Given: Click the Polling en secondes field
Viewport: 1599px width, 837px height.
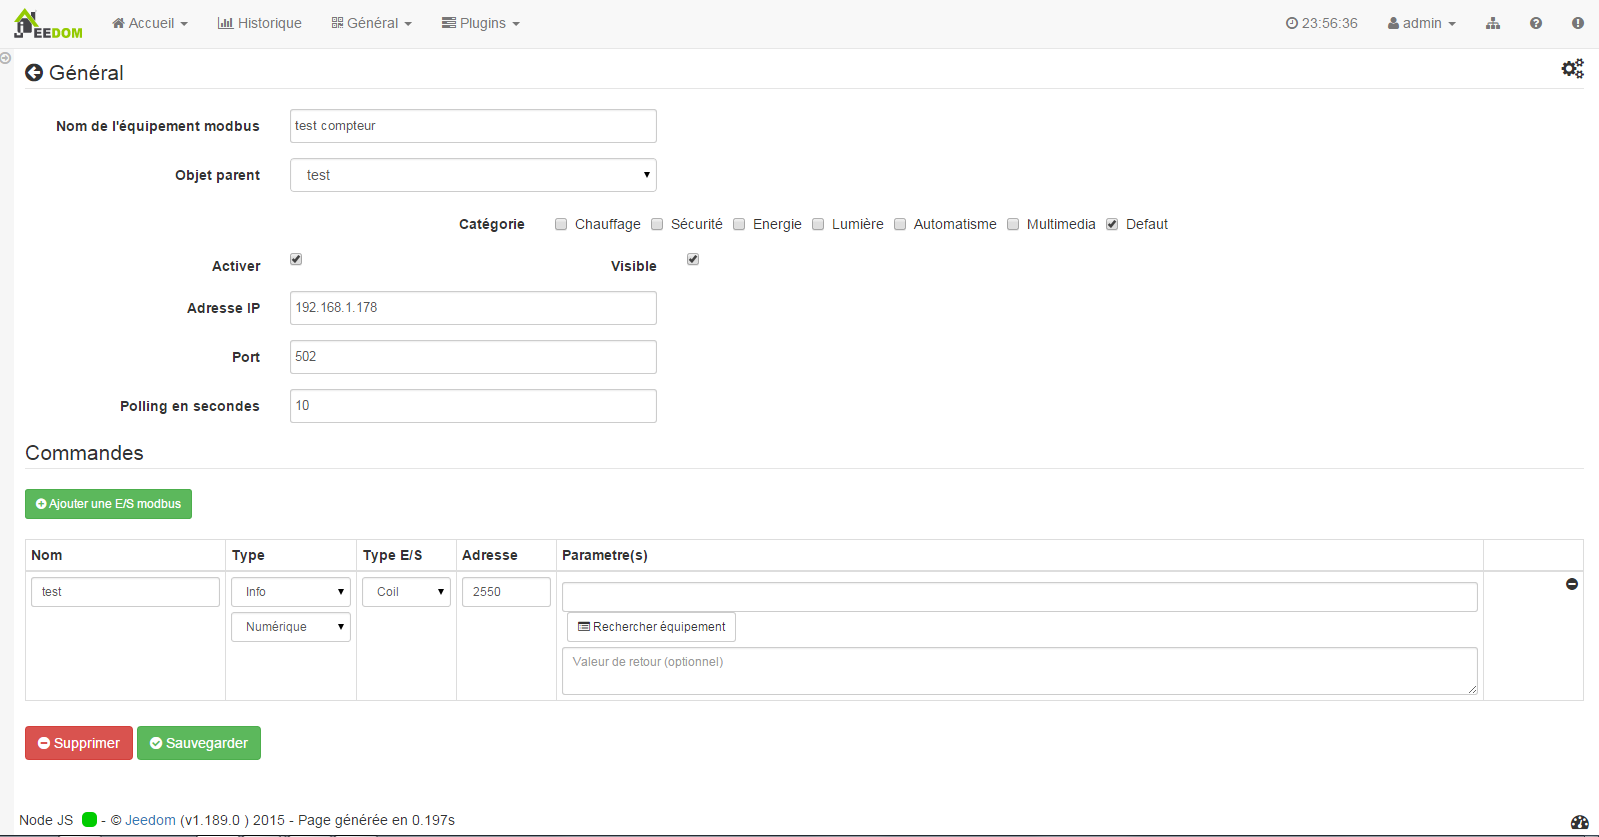Looking at the screenshot, I should [x=473, y=406].
